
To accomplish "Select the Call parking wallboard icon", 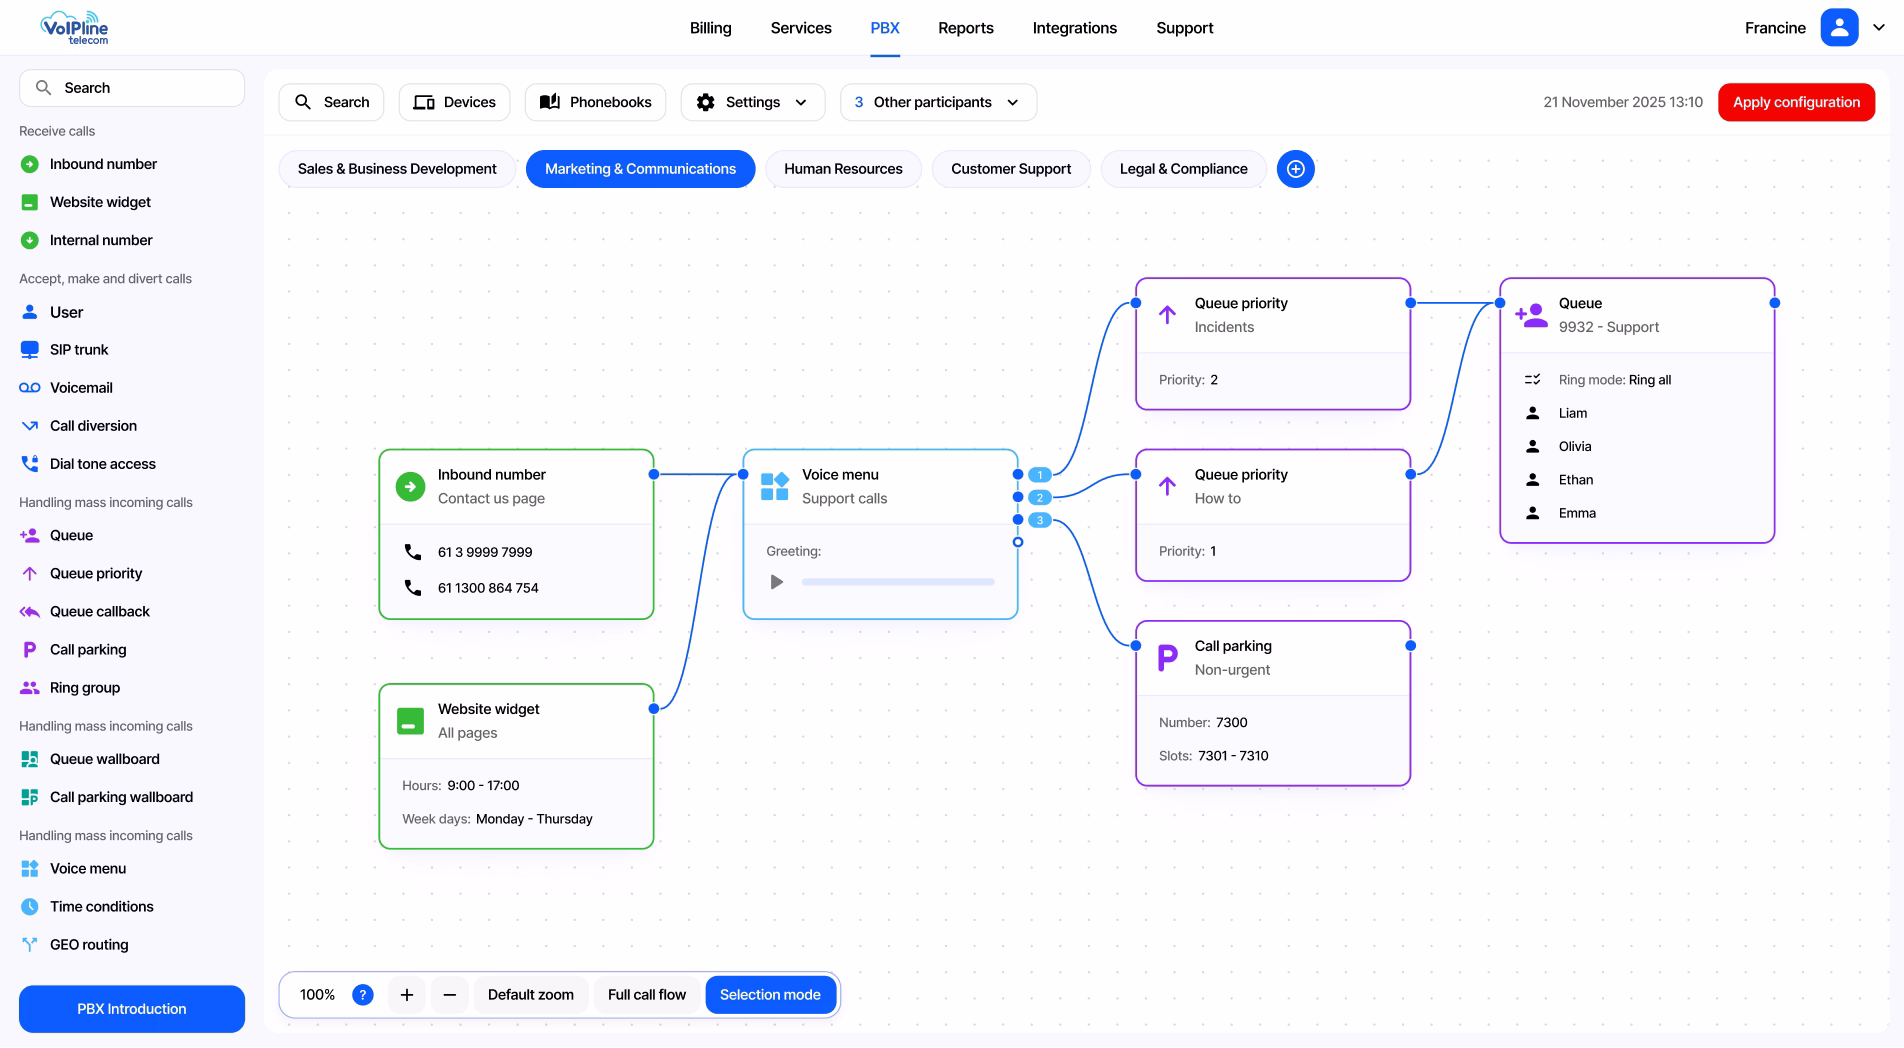I will [30, 797].
